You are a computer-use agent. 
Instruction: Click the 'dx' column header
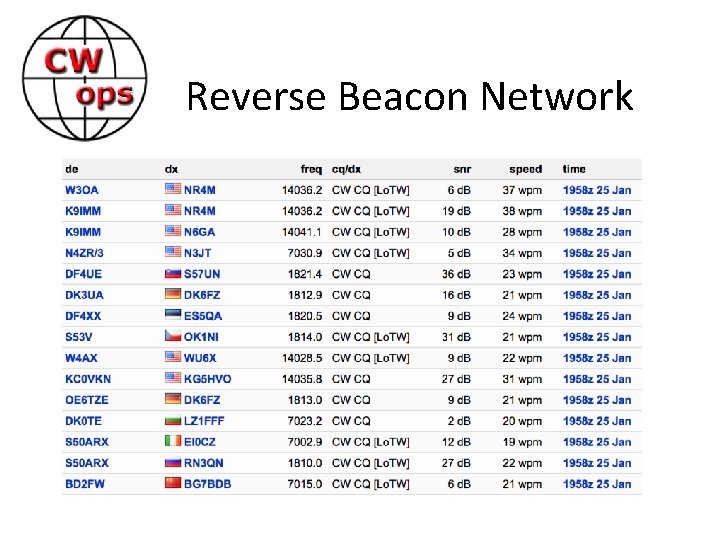pos(171,169)
